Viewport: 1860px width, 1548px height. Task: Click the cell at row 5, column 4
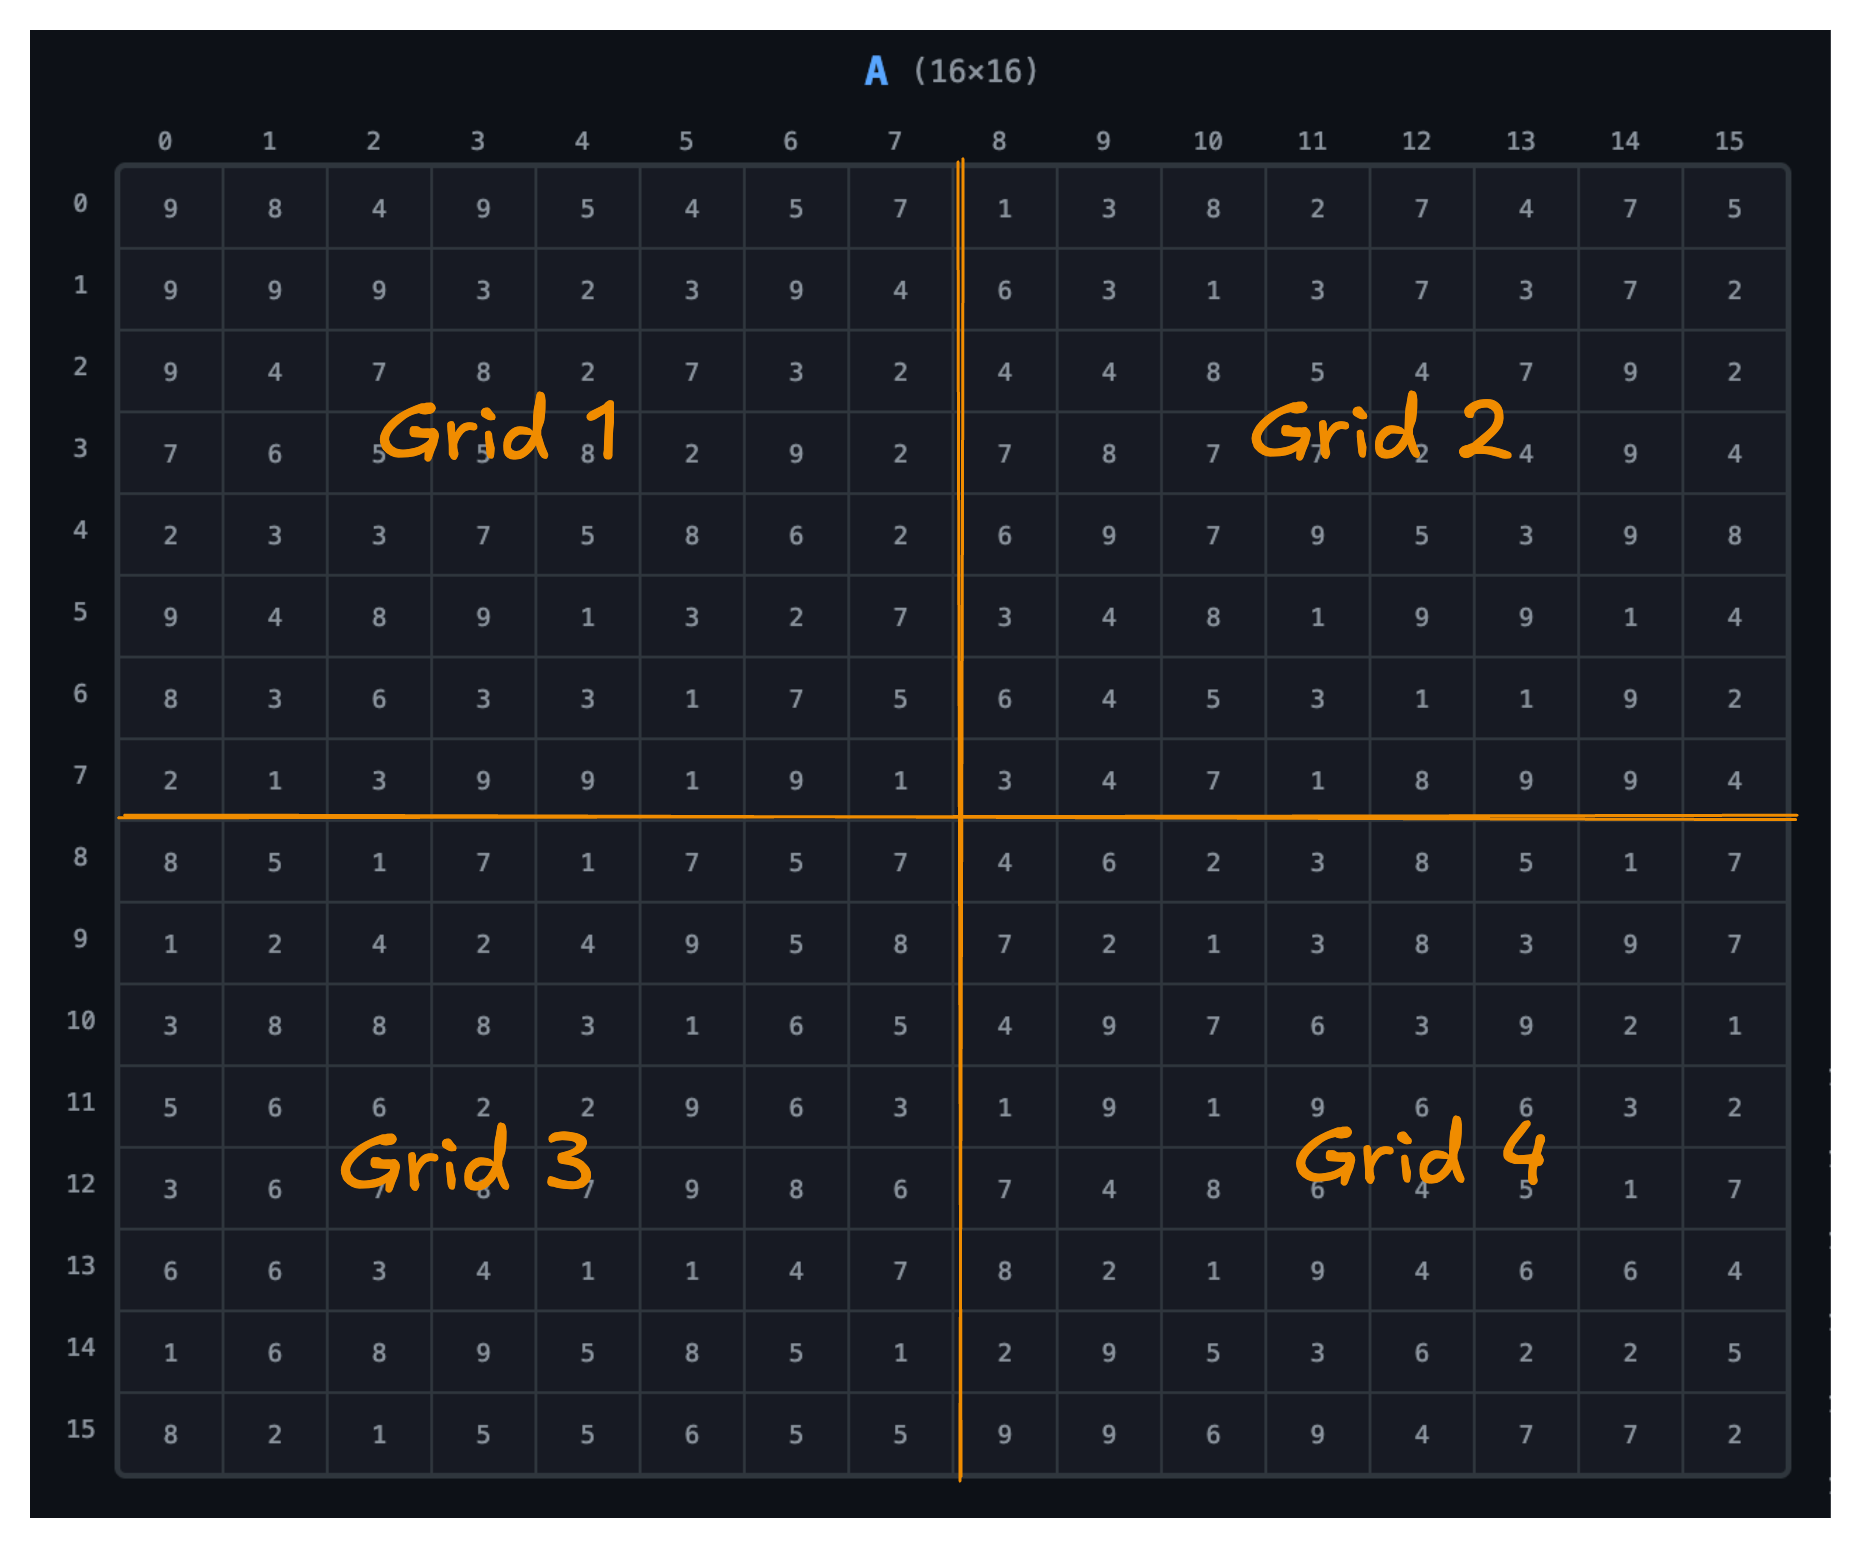click(588, 617)
